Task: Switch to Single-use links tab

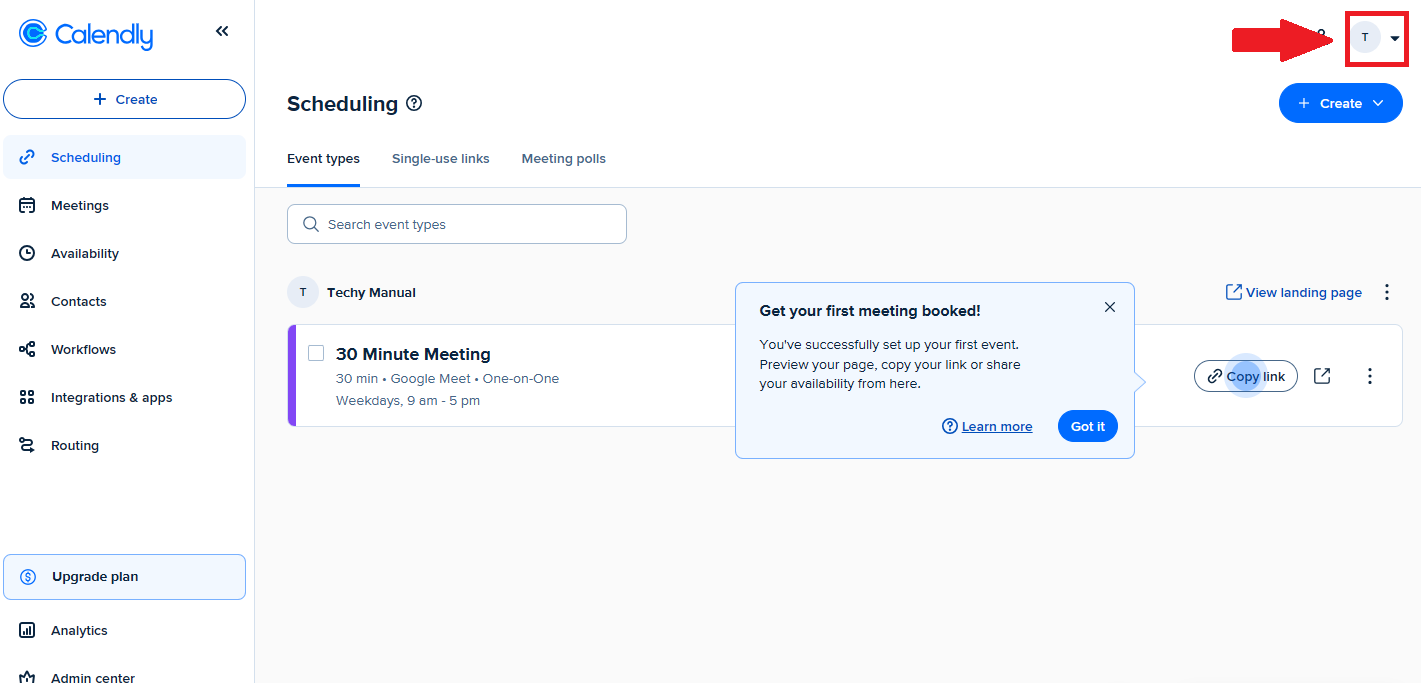Action: point(440,159)
